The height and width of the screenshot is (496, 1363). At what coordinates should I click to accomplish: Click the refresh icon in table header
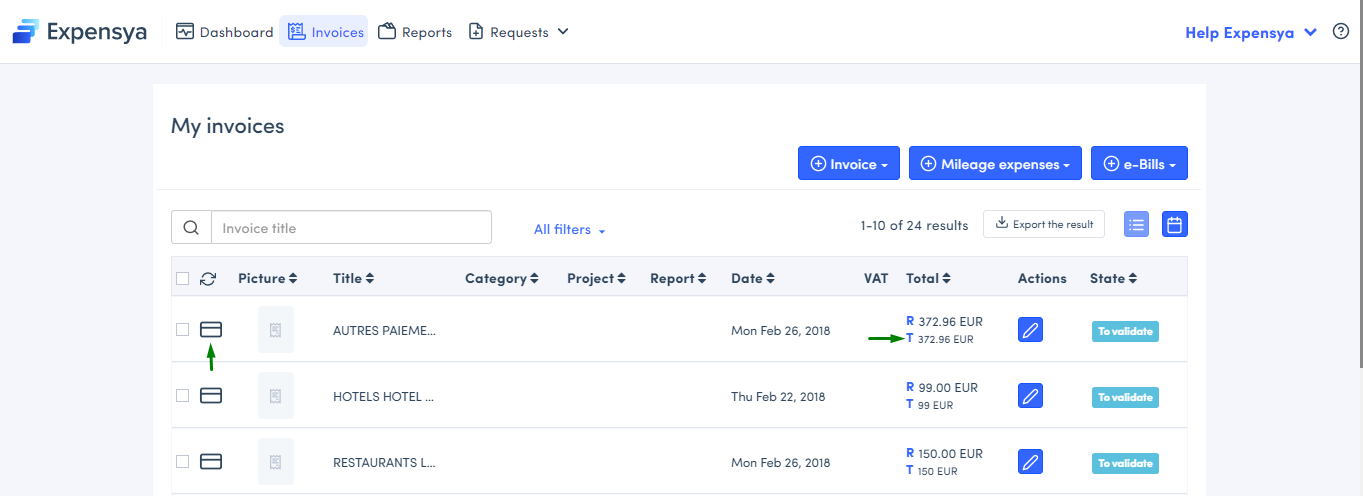coord(208,279)
